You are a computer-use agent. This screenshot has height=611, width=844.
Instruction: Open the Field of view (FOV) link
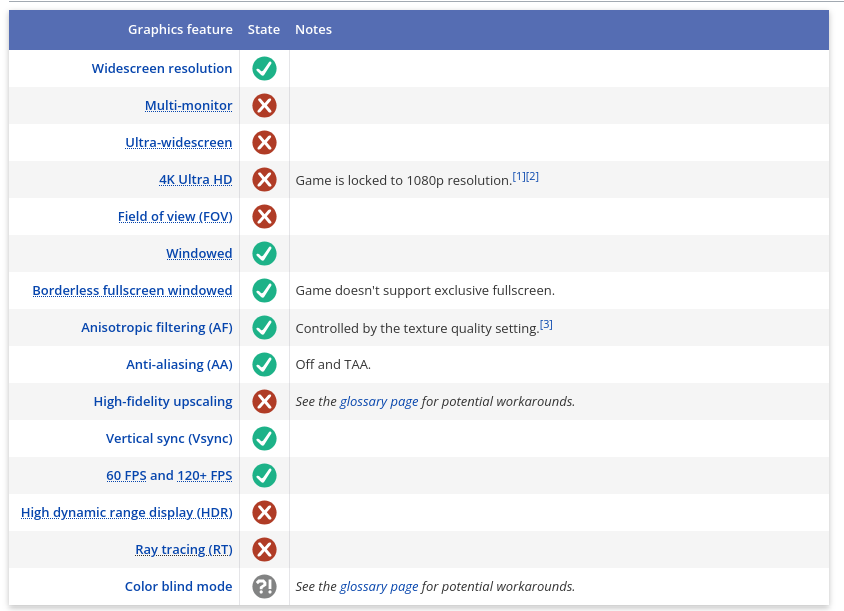(x=175, y=216)
